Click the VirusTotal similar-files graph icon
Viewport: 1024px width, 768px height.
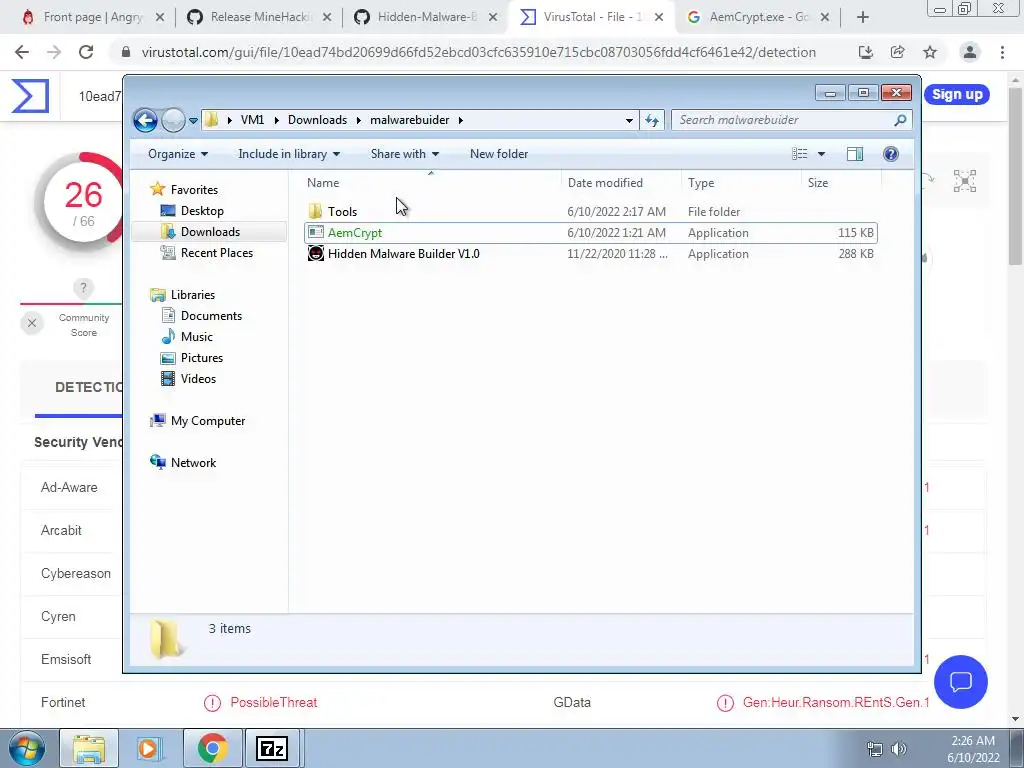point(965,181)
